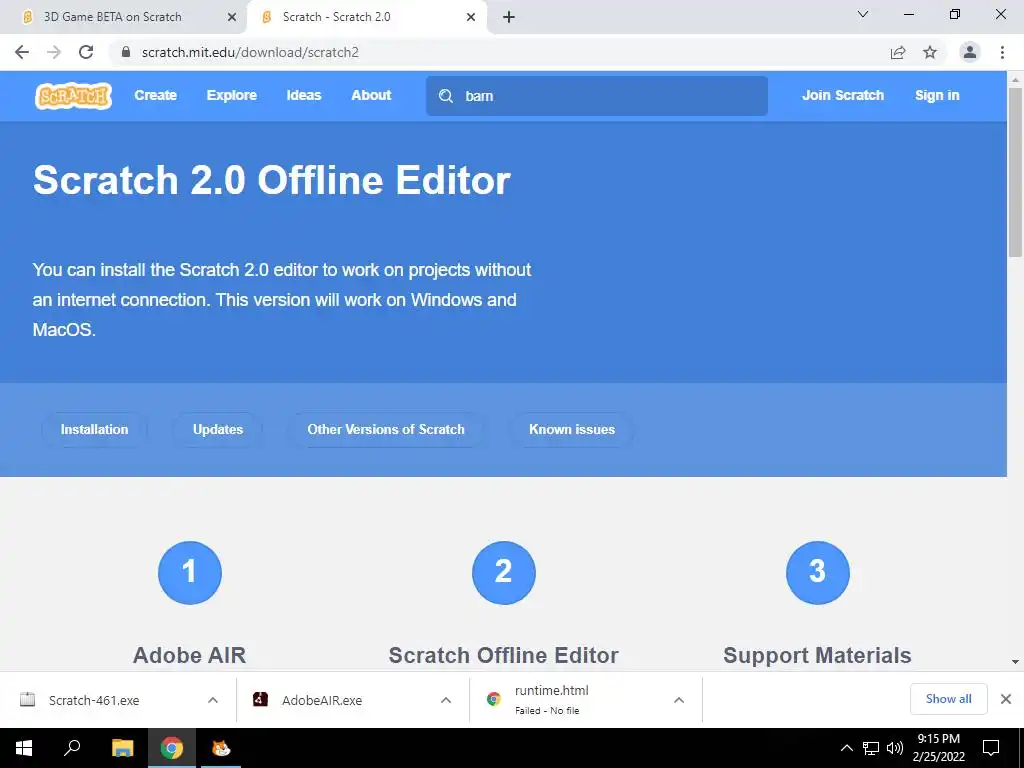Click the address bar URL
1024x768 pixels.
point(250,52)
